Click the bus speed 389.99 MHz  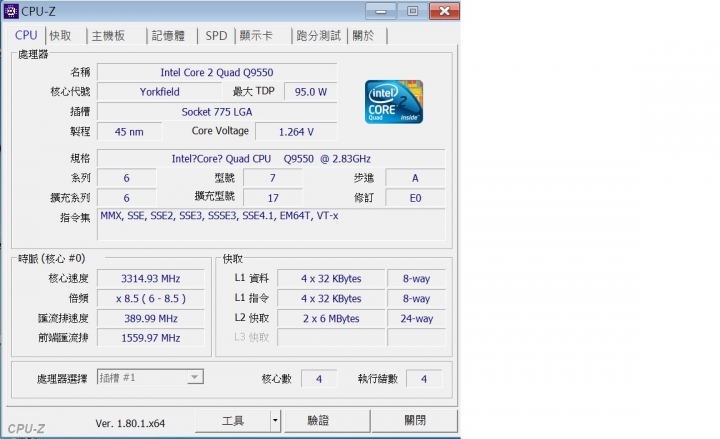coord(151,318)
